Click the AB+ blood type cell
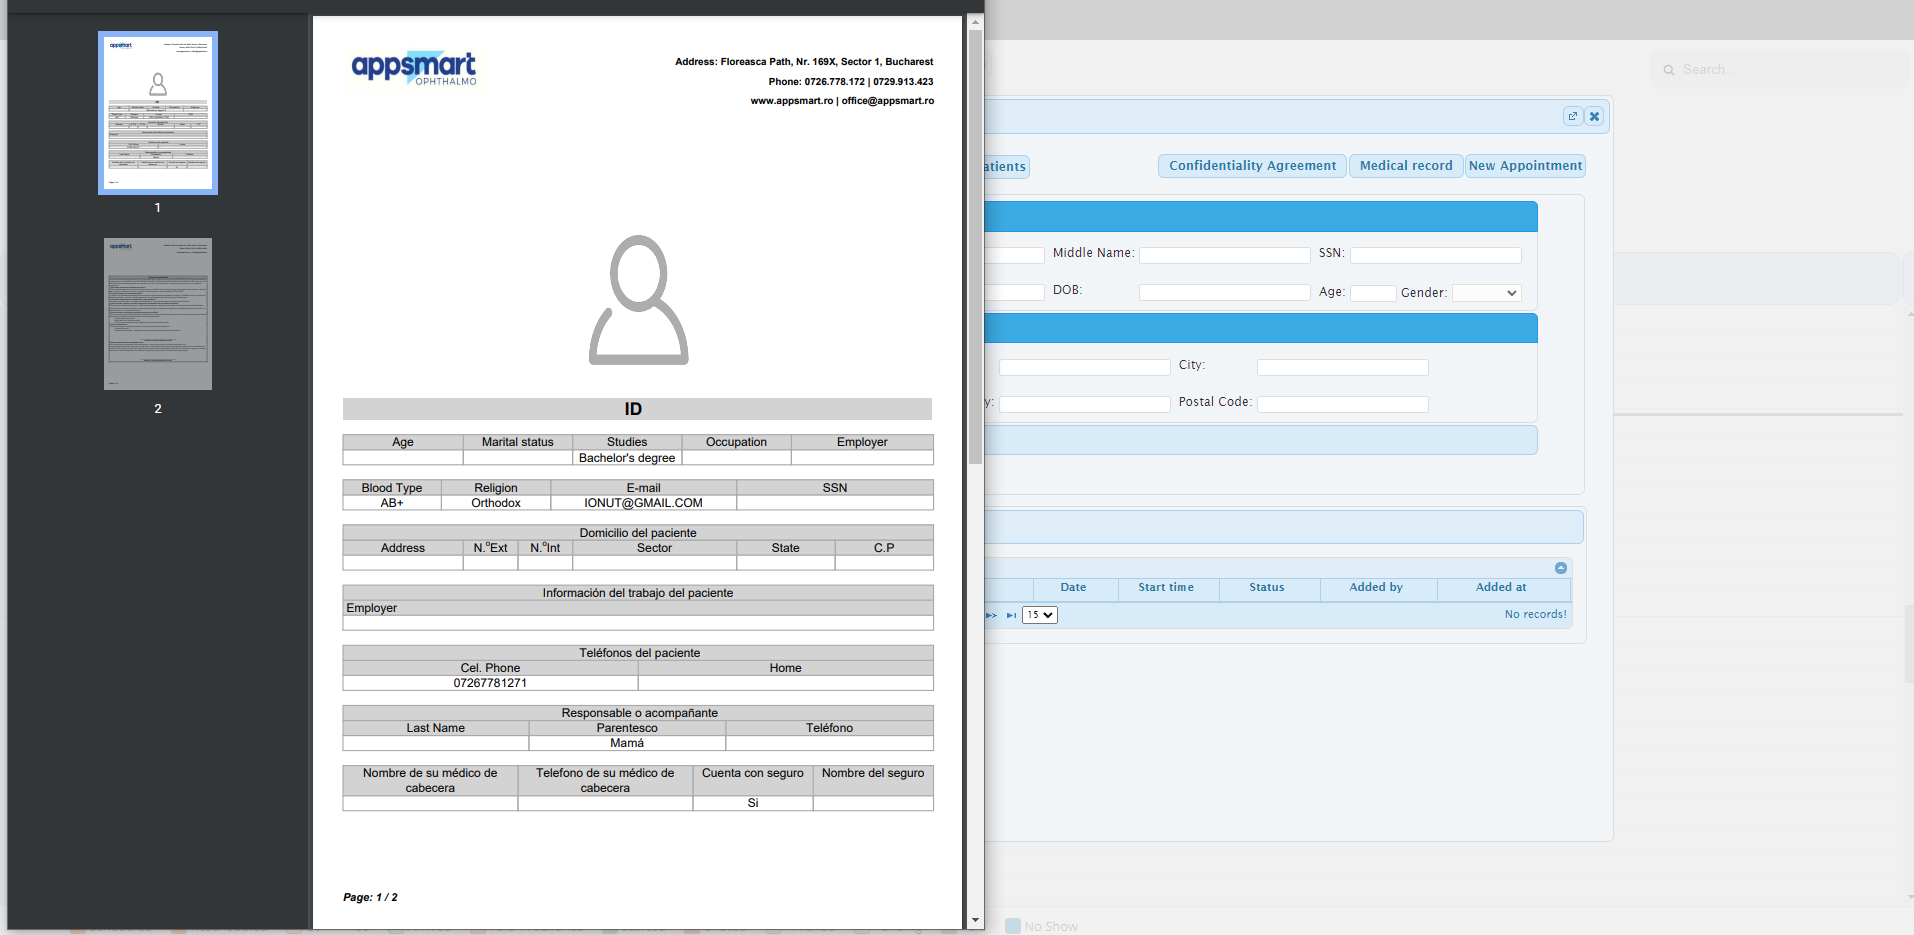 pos(392,503)
